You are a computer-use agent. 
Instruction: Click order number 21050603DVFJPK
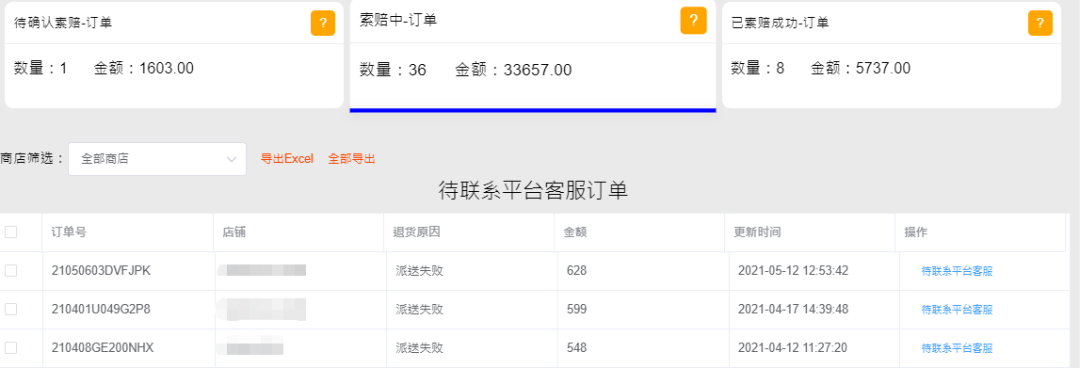(101, 271)
